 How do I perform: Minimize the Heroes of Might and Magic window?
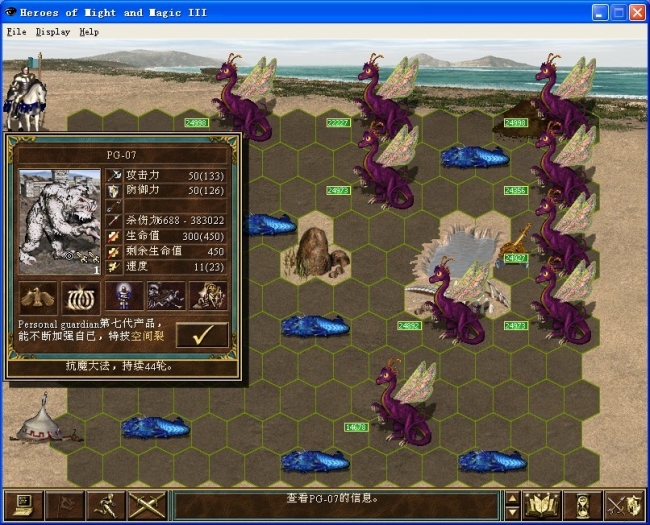tap(599, 12)
